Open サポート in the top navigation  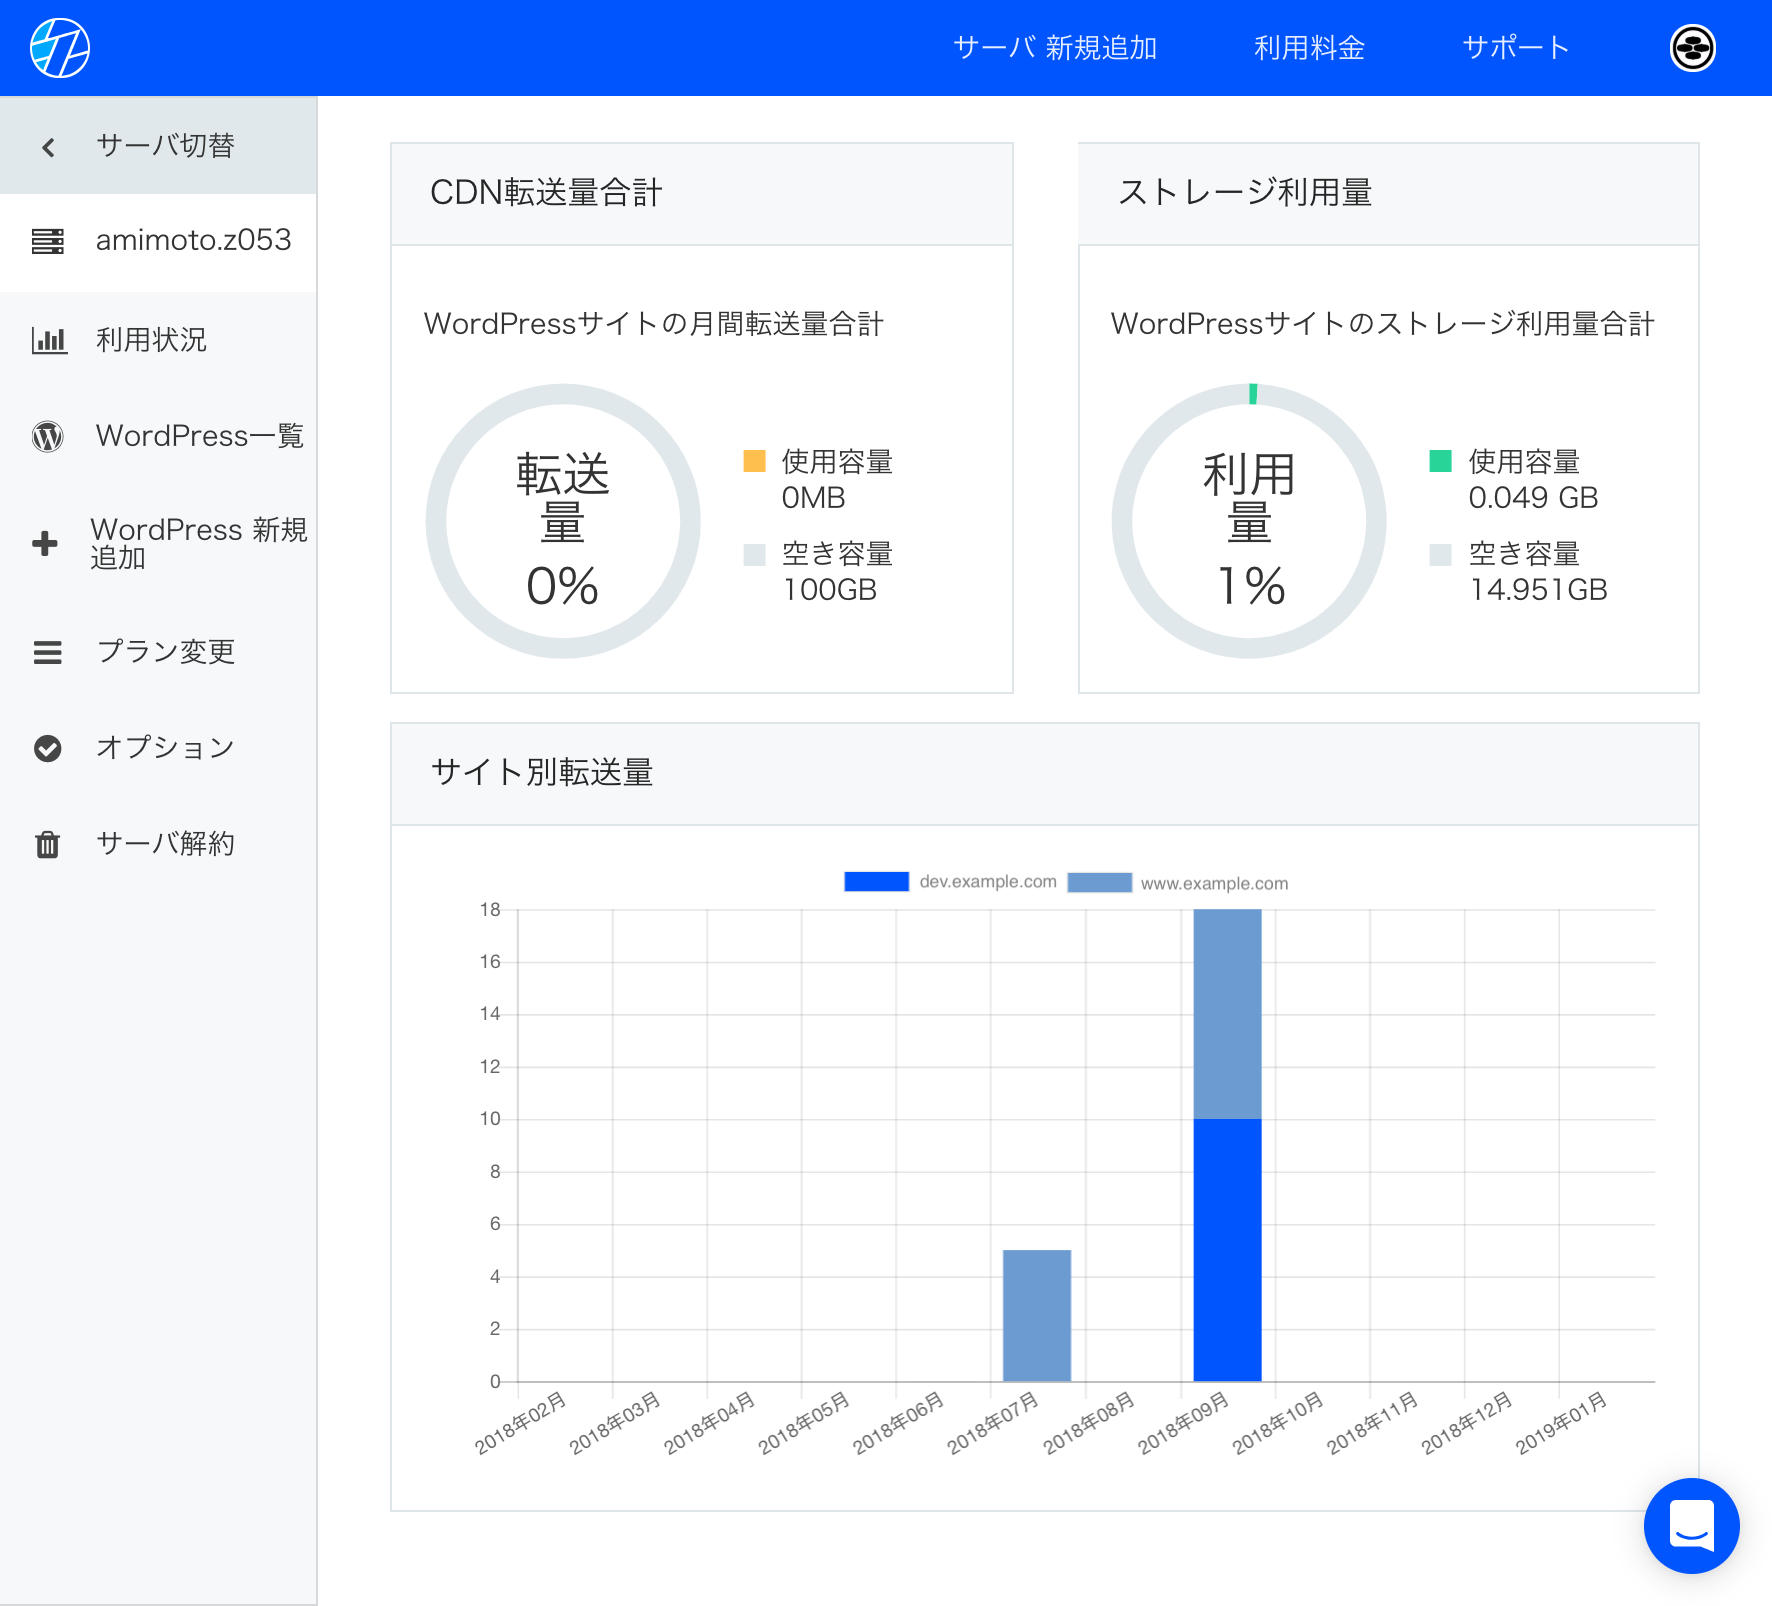pyautogui.click(x=1516, y=48)
